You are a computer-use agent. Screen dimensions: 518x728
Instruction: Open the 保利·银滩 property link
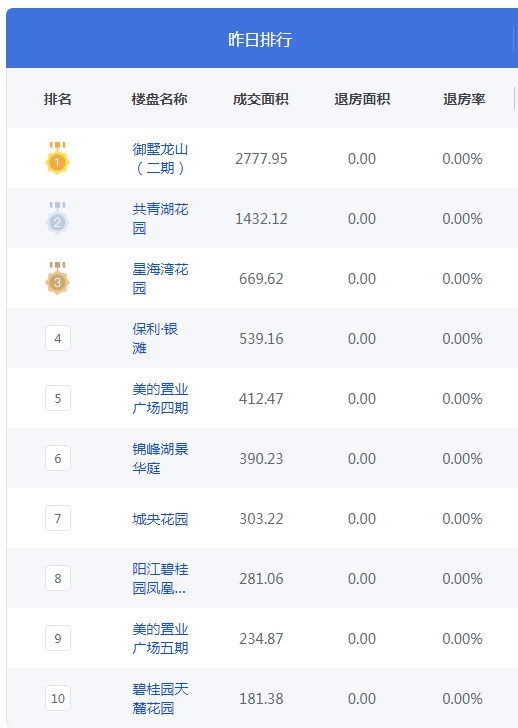(x=155, y=338)
